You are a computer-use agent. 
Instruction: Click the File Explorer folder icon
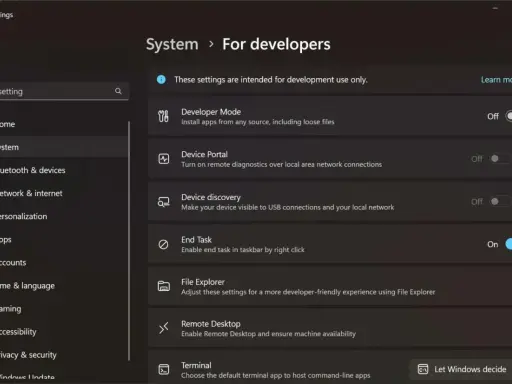163,286
